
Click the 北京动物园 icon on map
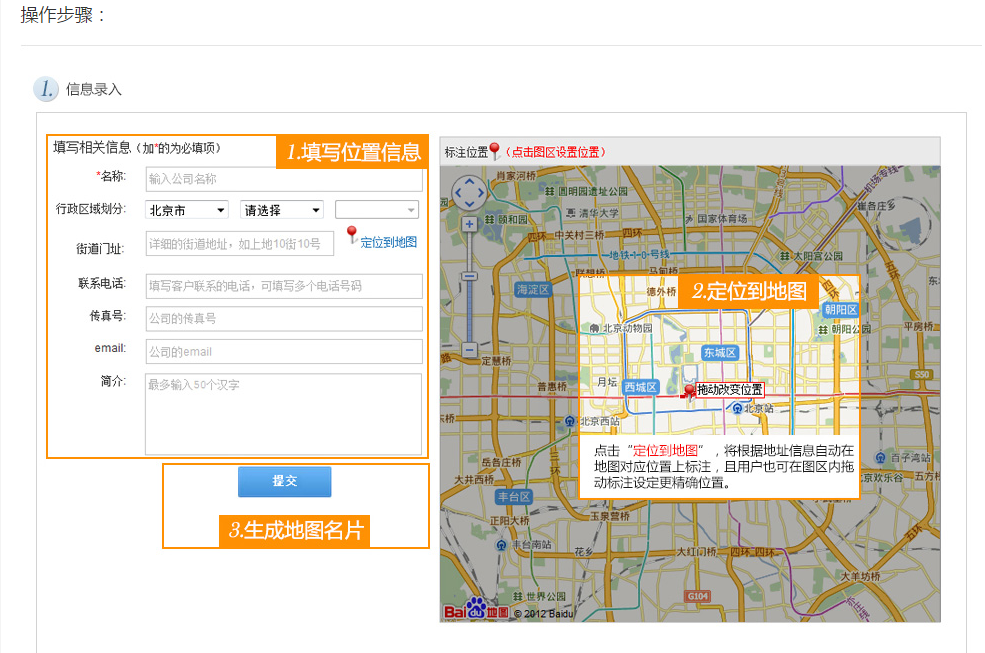pos(594,328)
